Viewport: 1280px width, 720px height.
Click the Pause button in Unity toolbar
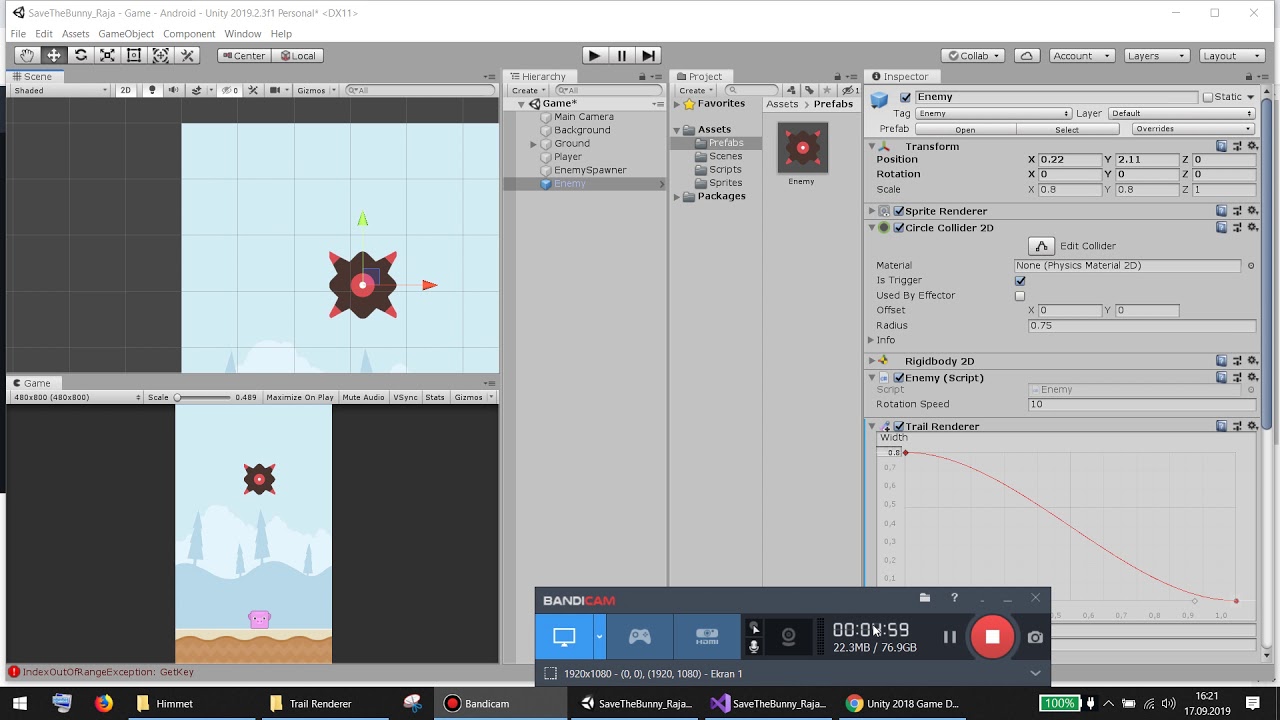pos(621,56)
